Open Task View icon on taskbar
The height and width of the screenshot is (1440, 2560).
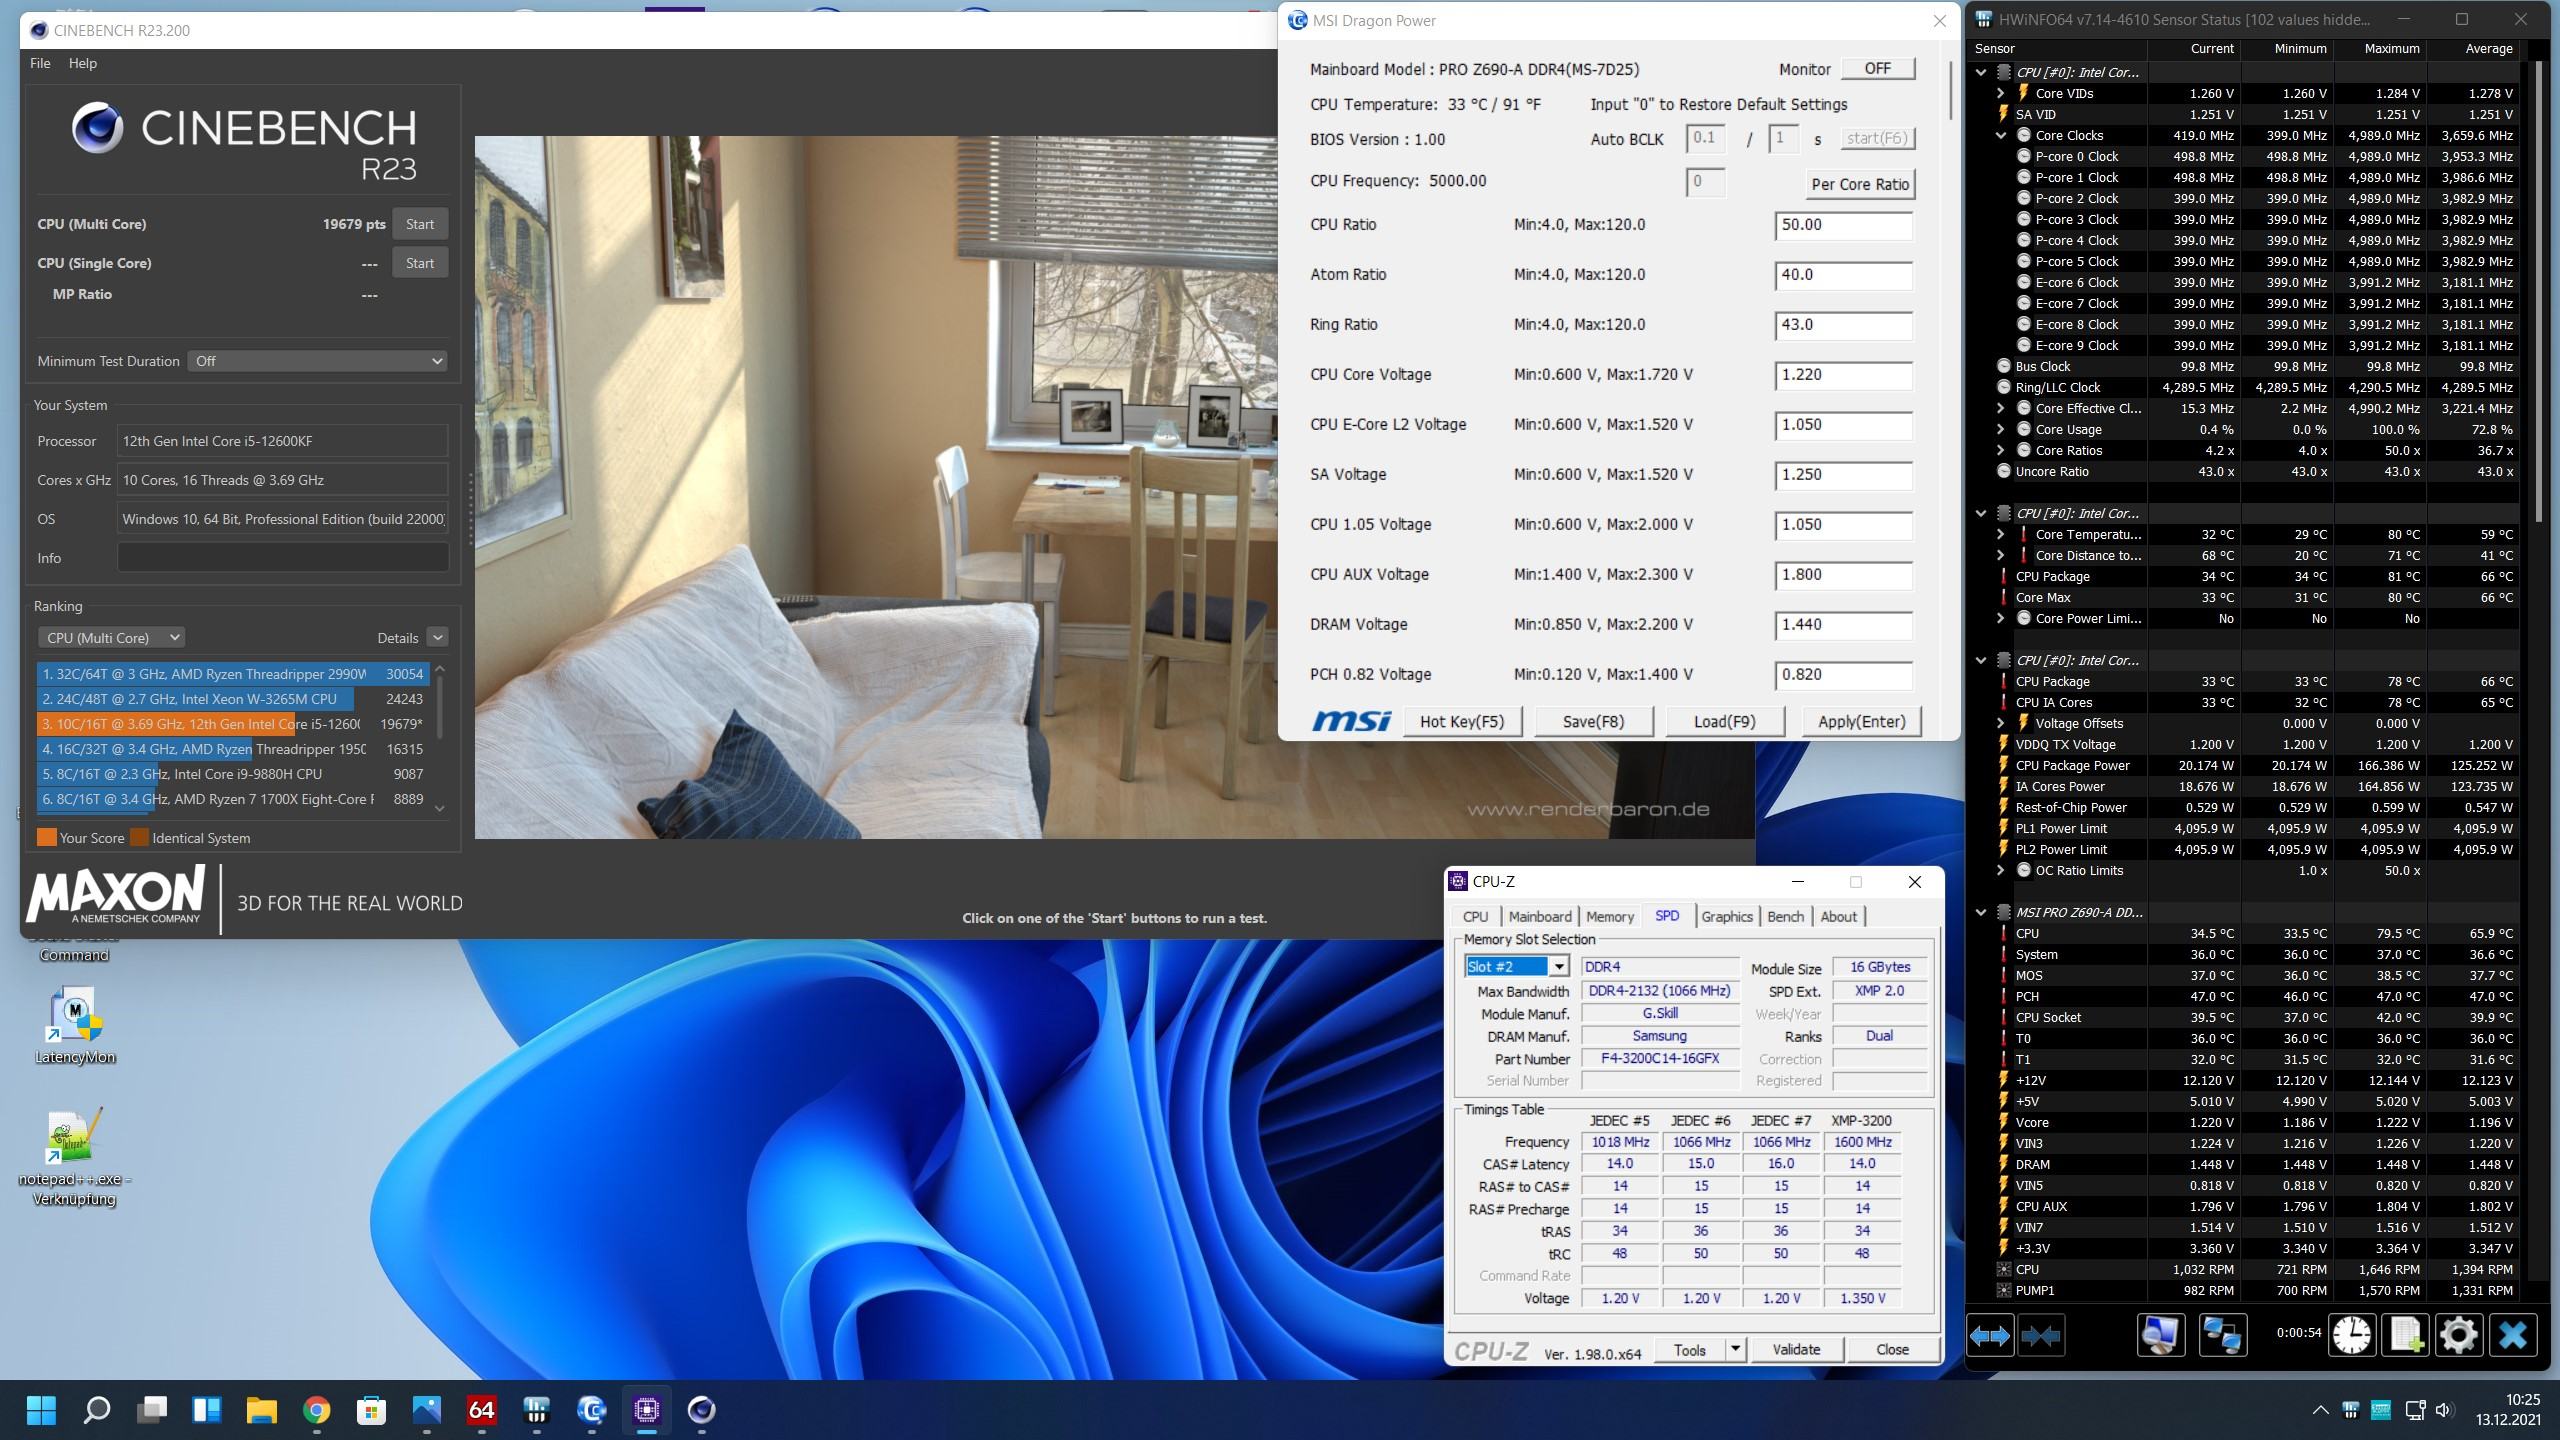pyautogui.click(x=151, y=1410)
